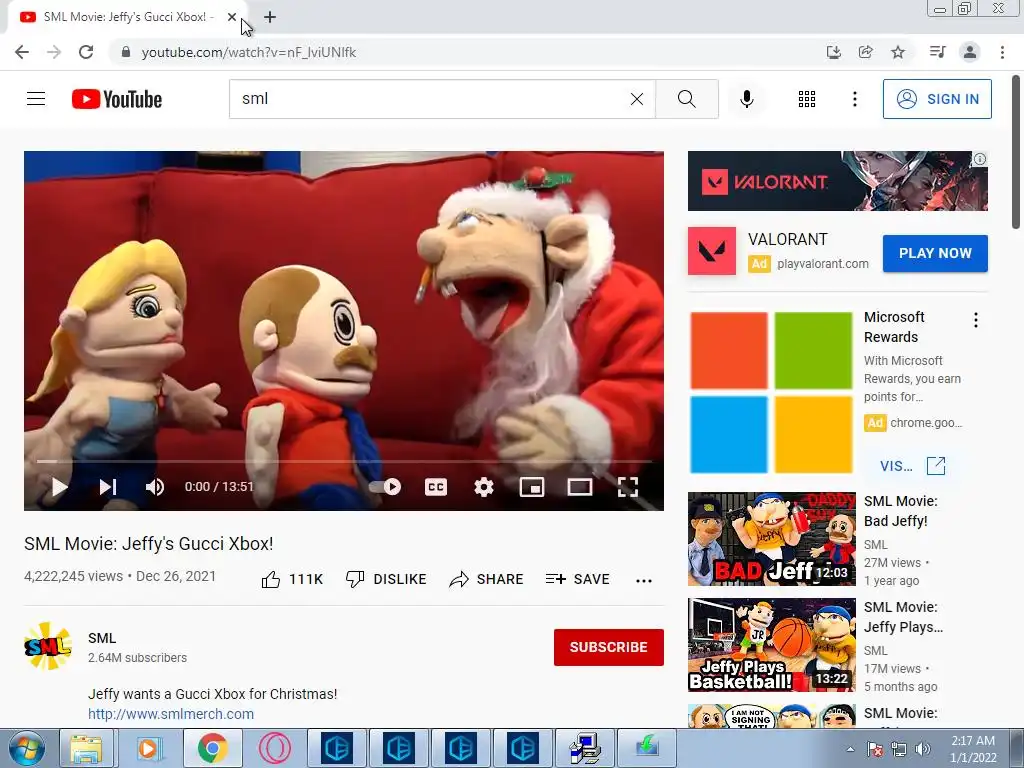The height and width of the screenshot is (768, 1024).
Task: Play the video
Action: click(x=59, y=487)
